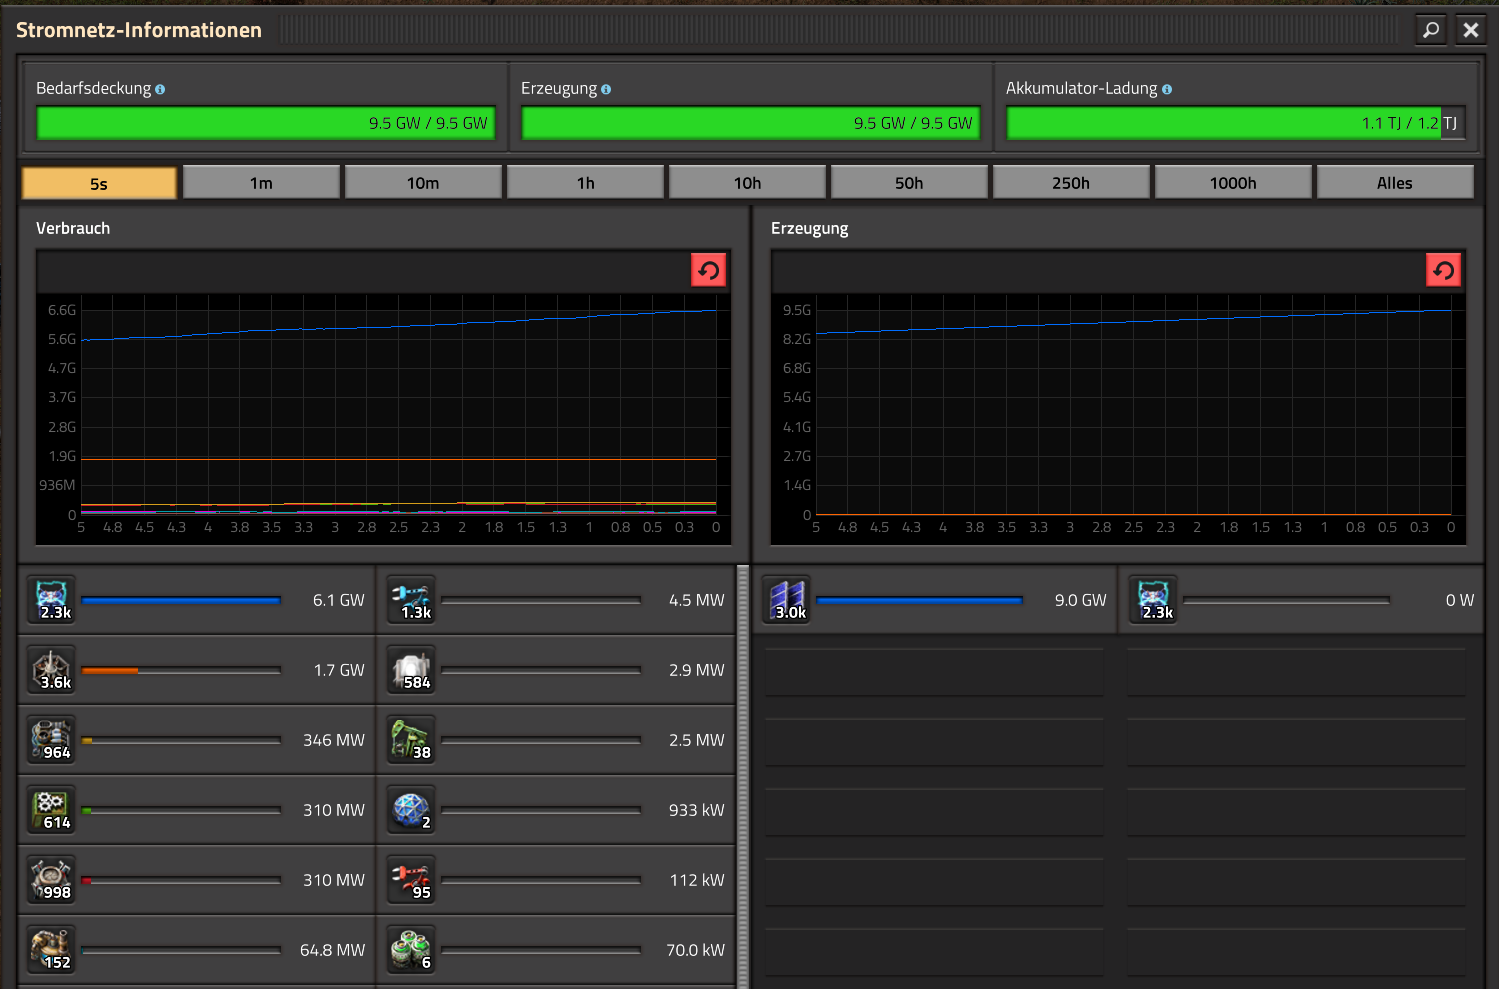Select the beacon icon with count 3.6k

(52, 670)
